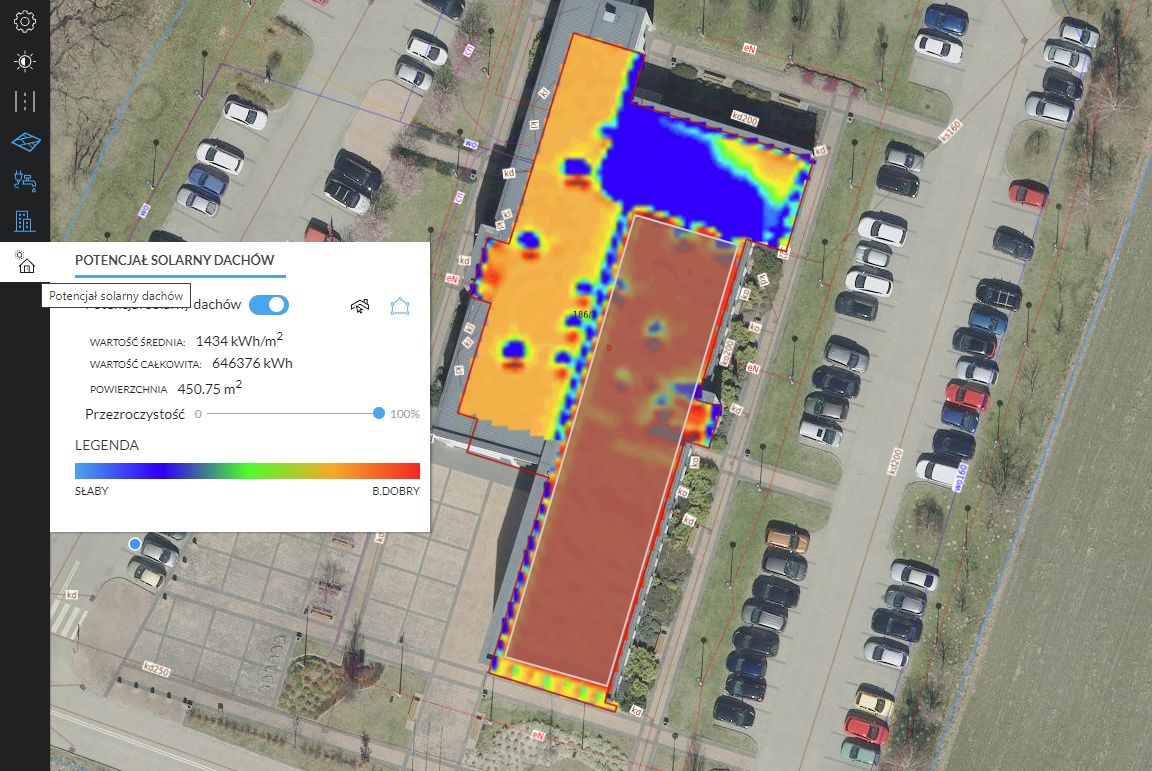Open the settings gear in sidebar
1152x771 pixels.
[x=25, y=22]
